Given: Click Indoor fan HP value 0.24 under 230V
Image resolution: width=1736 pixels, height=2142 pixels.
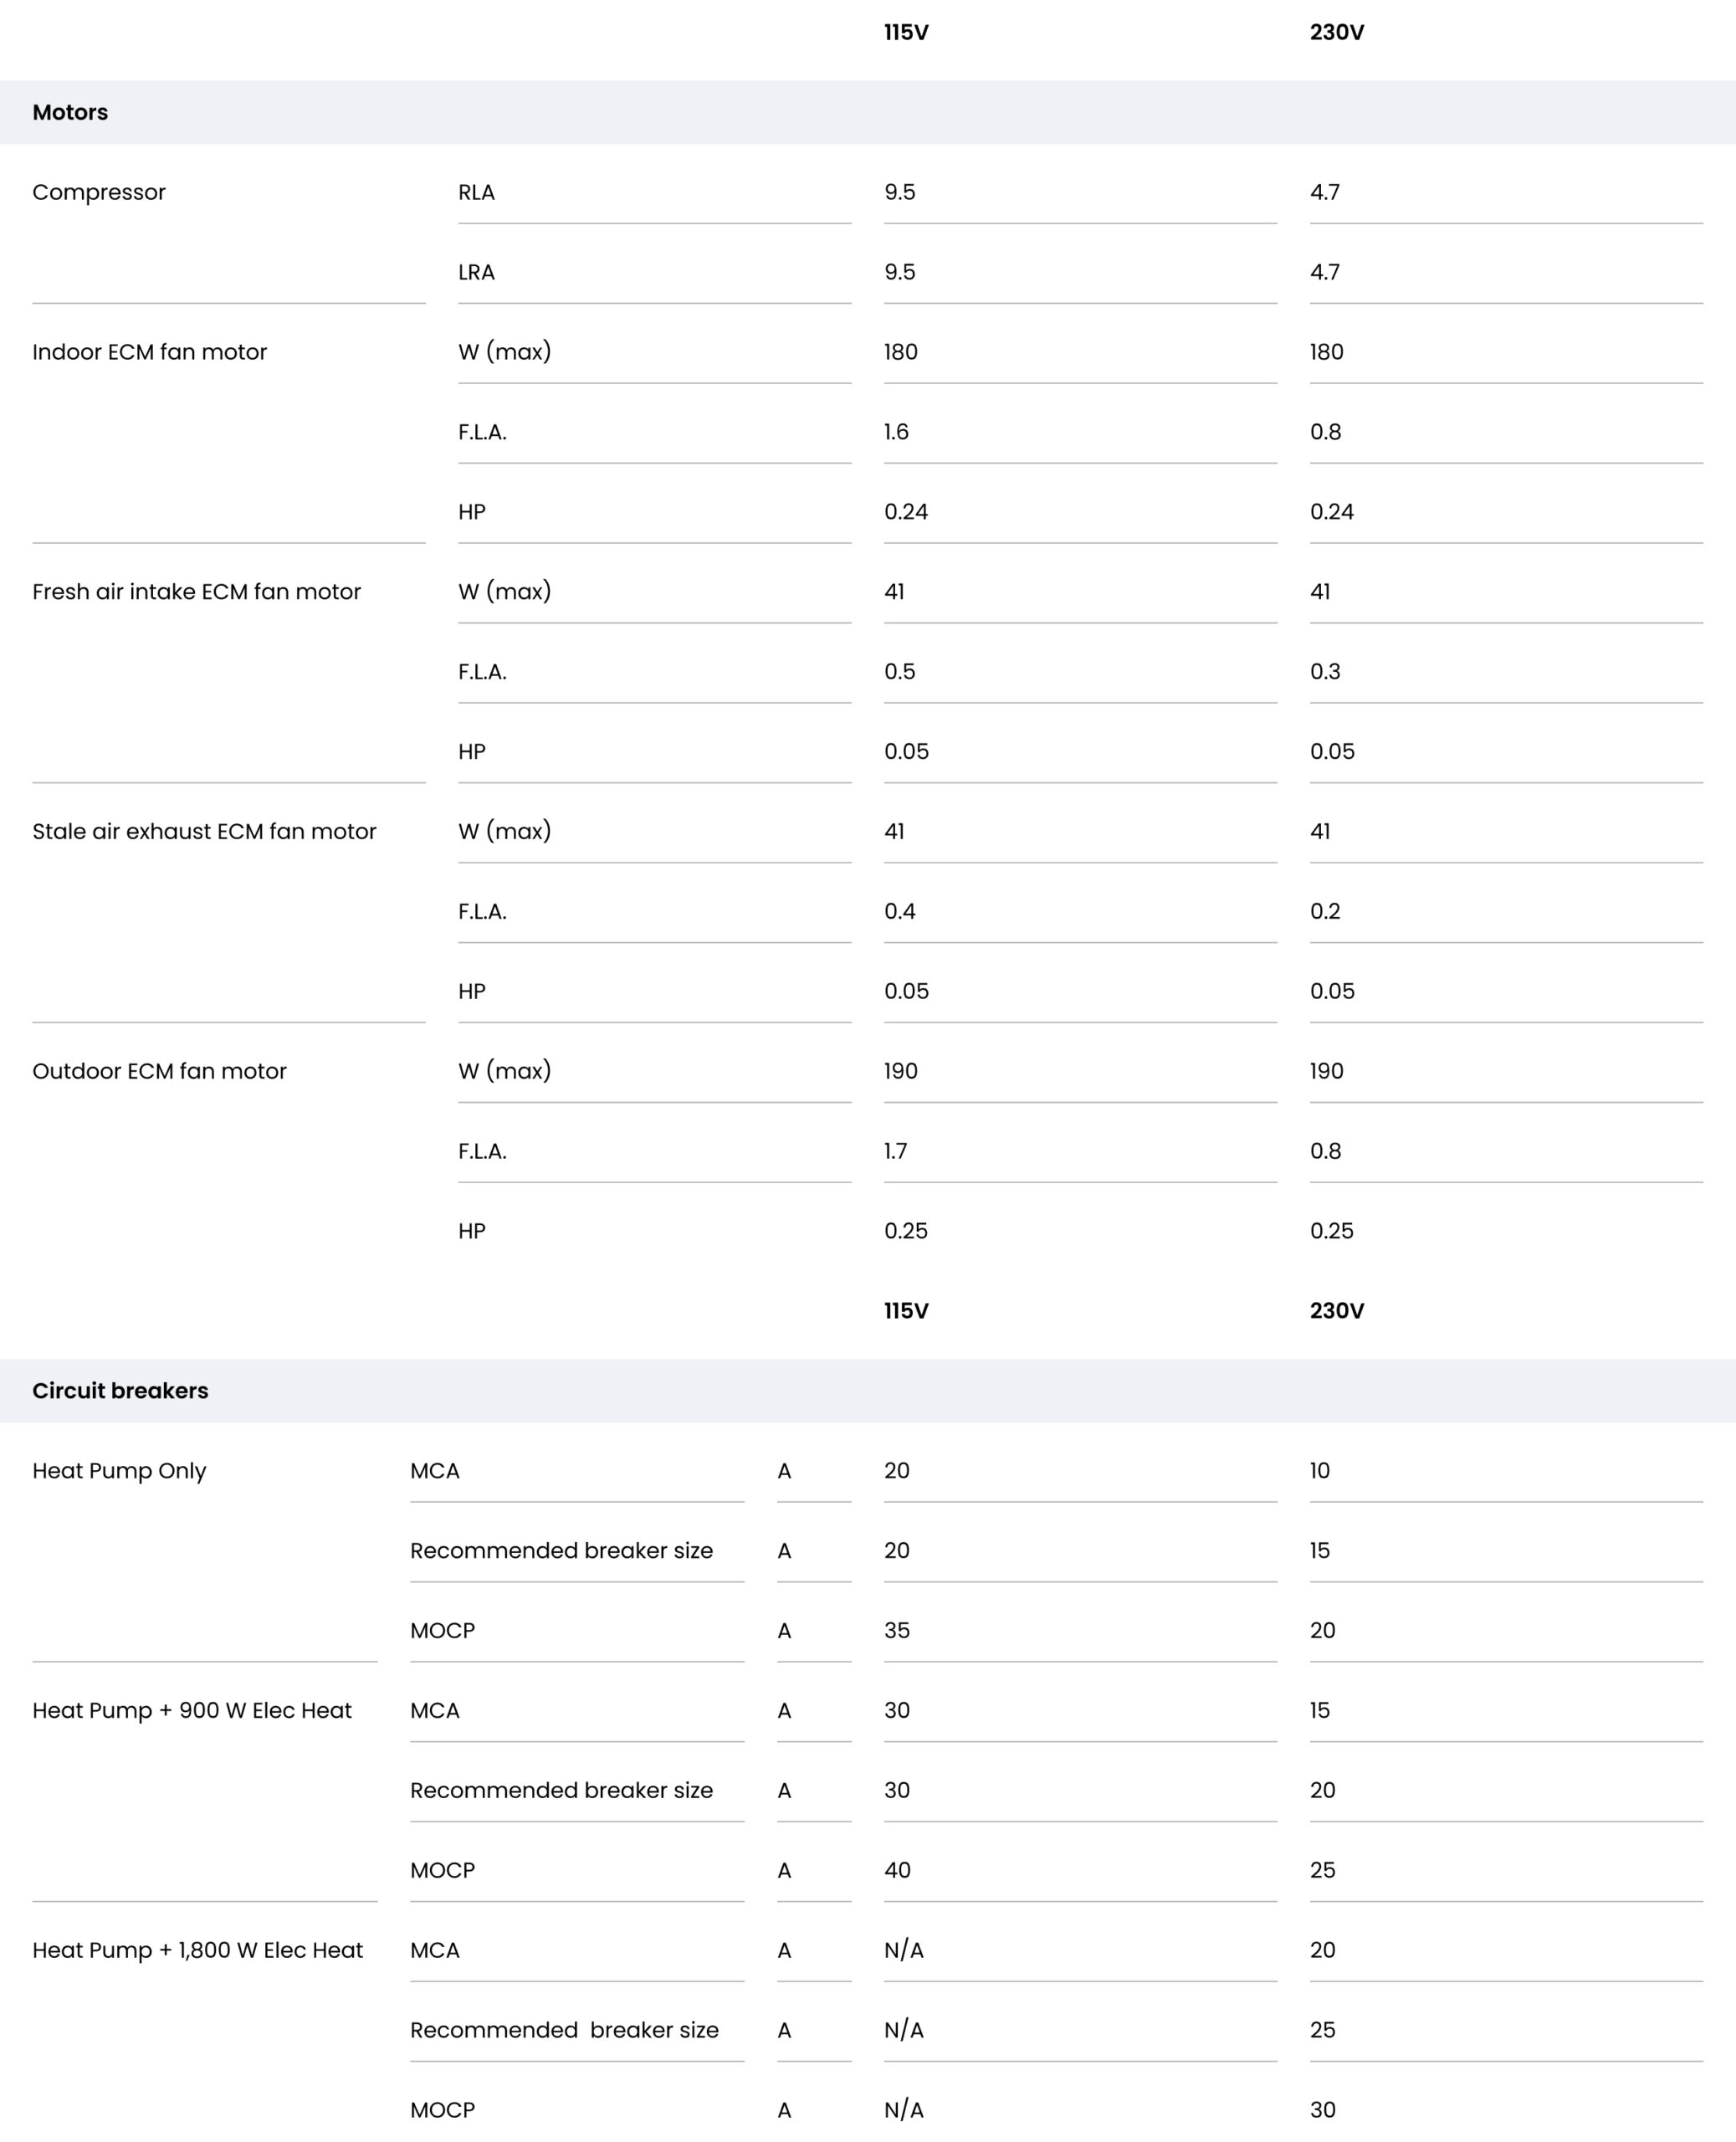Looking at the screenshot, I should click(x=1332, y=512).
